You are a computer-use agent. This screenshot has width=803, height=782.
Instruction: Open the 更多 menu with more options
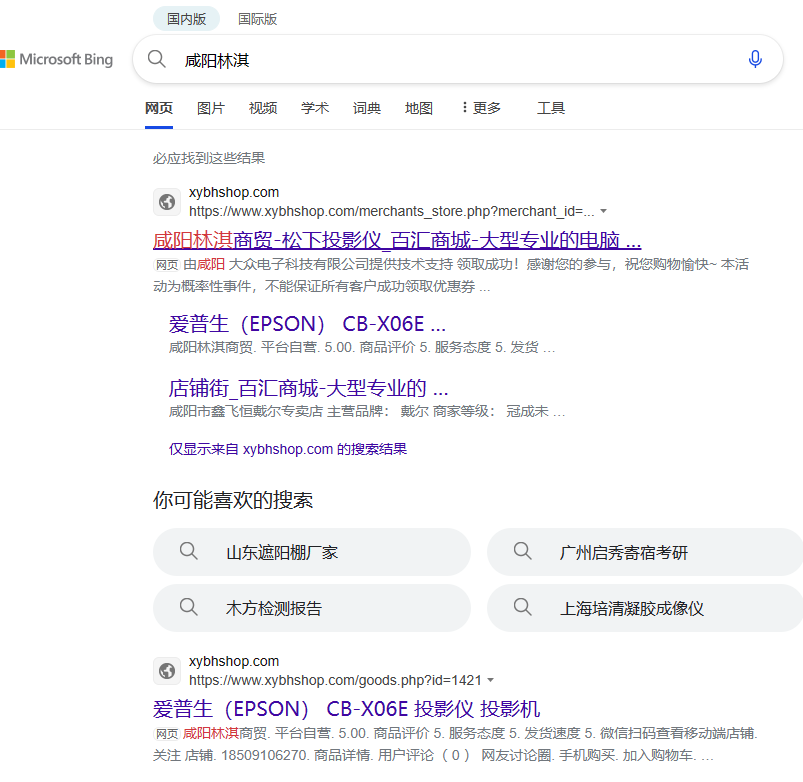[x=481, y=108]
